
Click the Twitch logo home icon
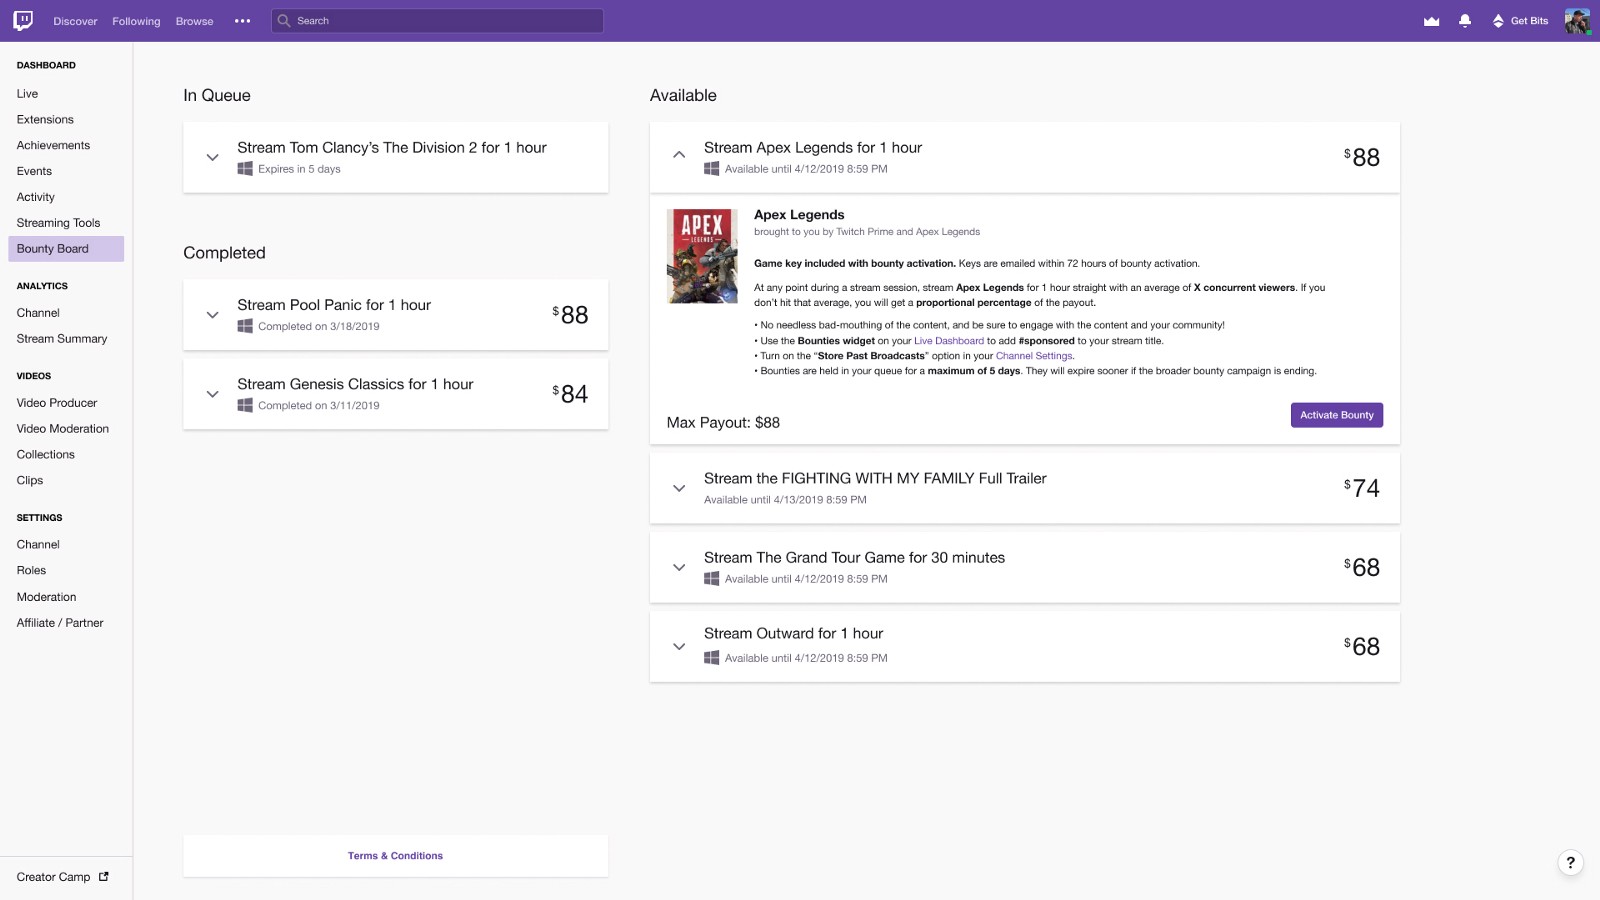click(23, 20)
